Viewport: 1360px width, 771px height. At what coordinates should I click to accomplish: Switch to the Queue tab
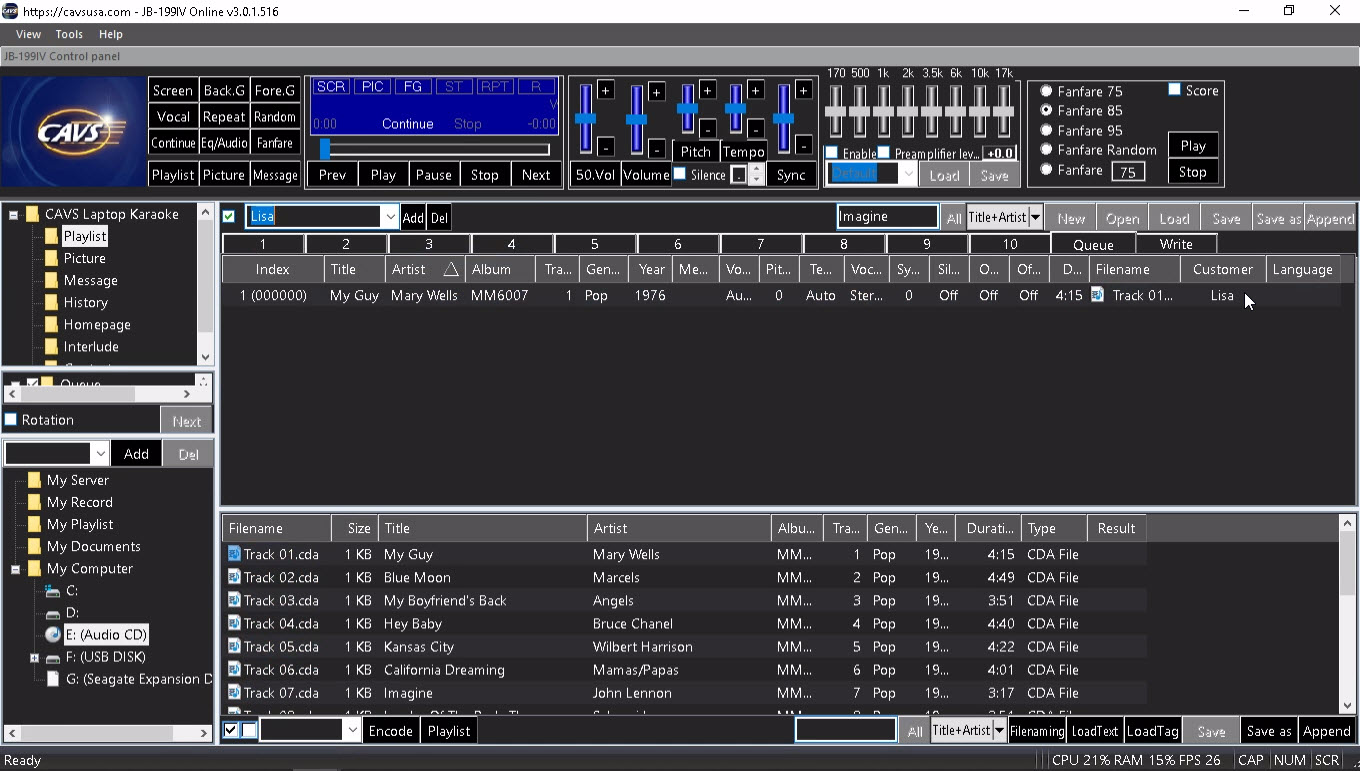tap(1093, 244)
